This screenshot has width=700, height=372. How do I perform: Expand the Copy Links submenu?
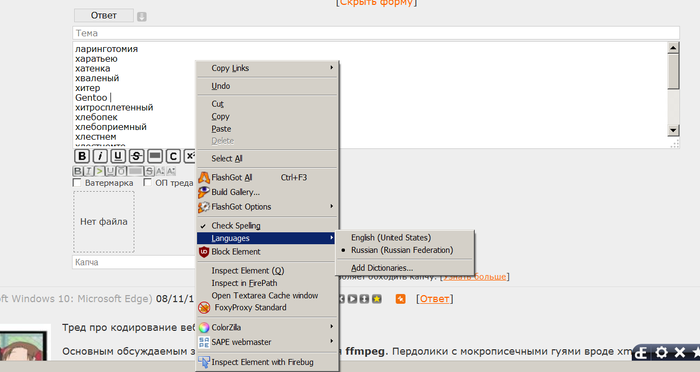point(267,68)
